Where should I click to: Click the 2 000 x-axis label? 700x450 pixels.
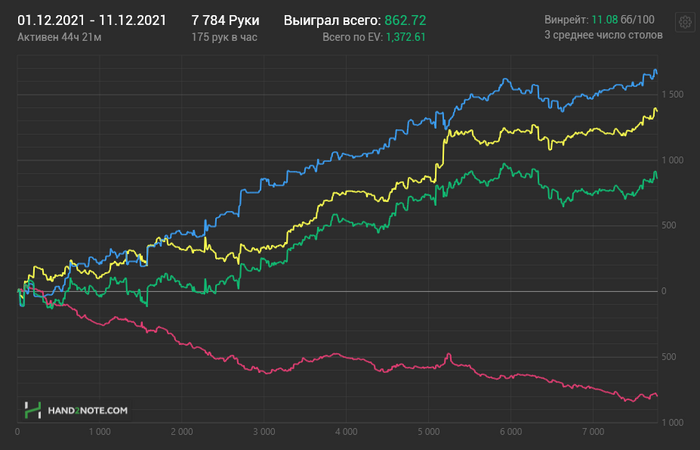[x=182, y=432]
